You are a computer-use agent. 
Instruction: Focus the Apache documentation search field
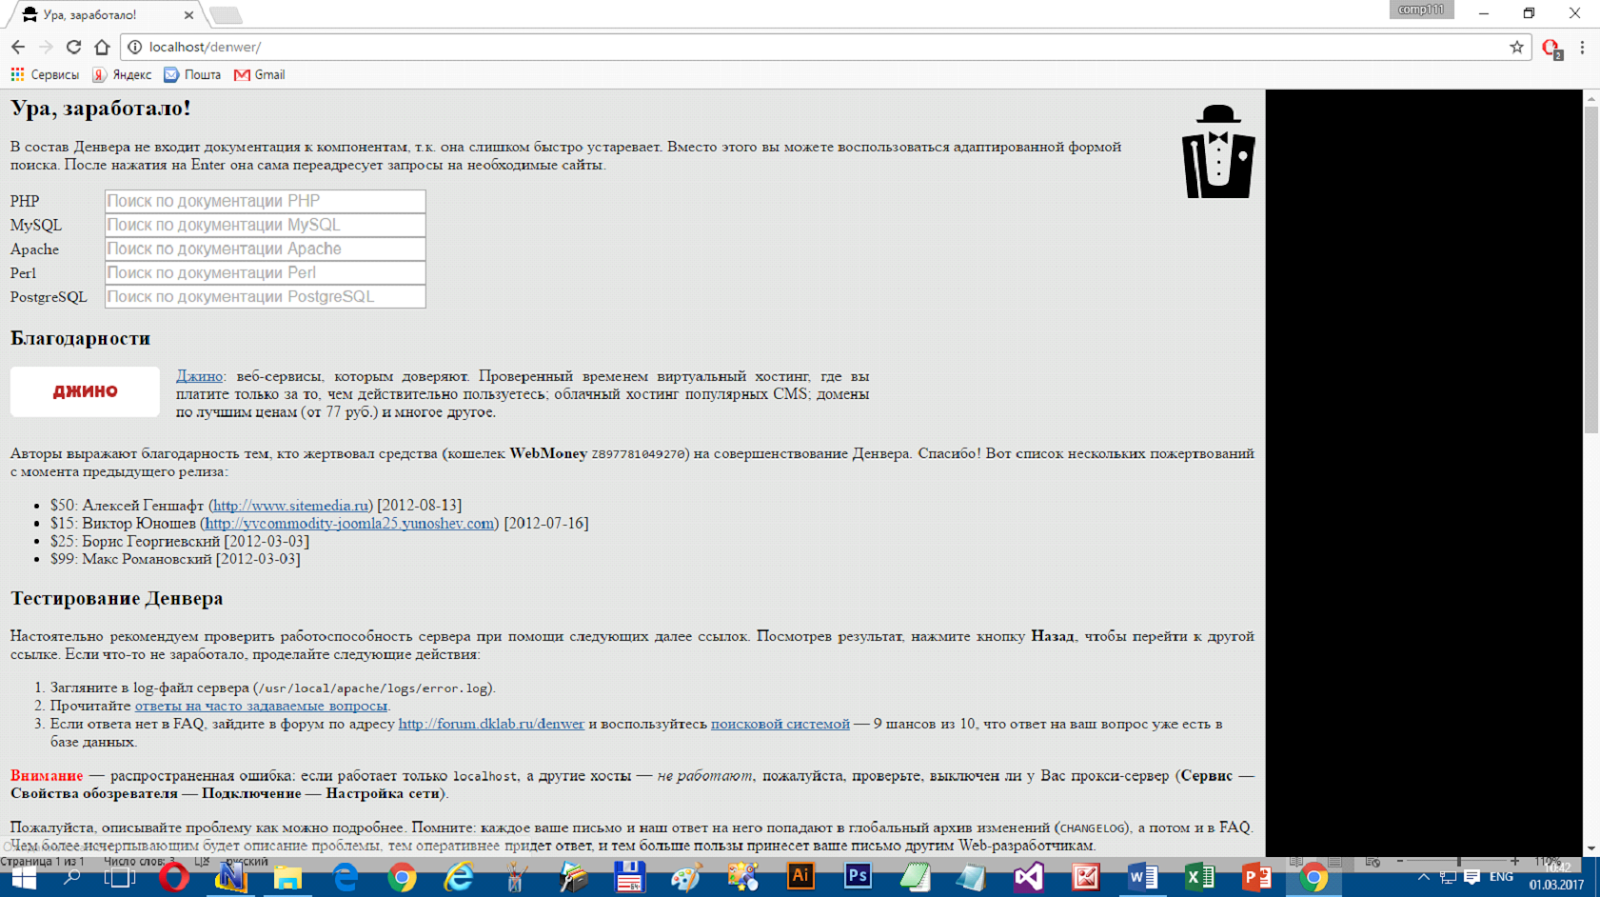click(265, 249)
